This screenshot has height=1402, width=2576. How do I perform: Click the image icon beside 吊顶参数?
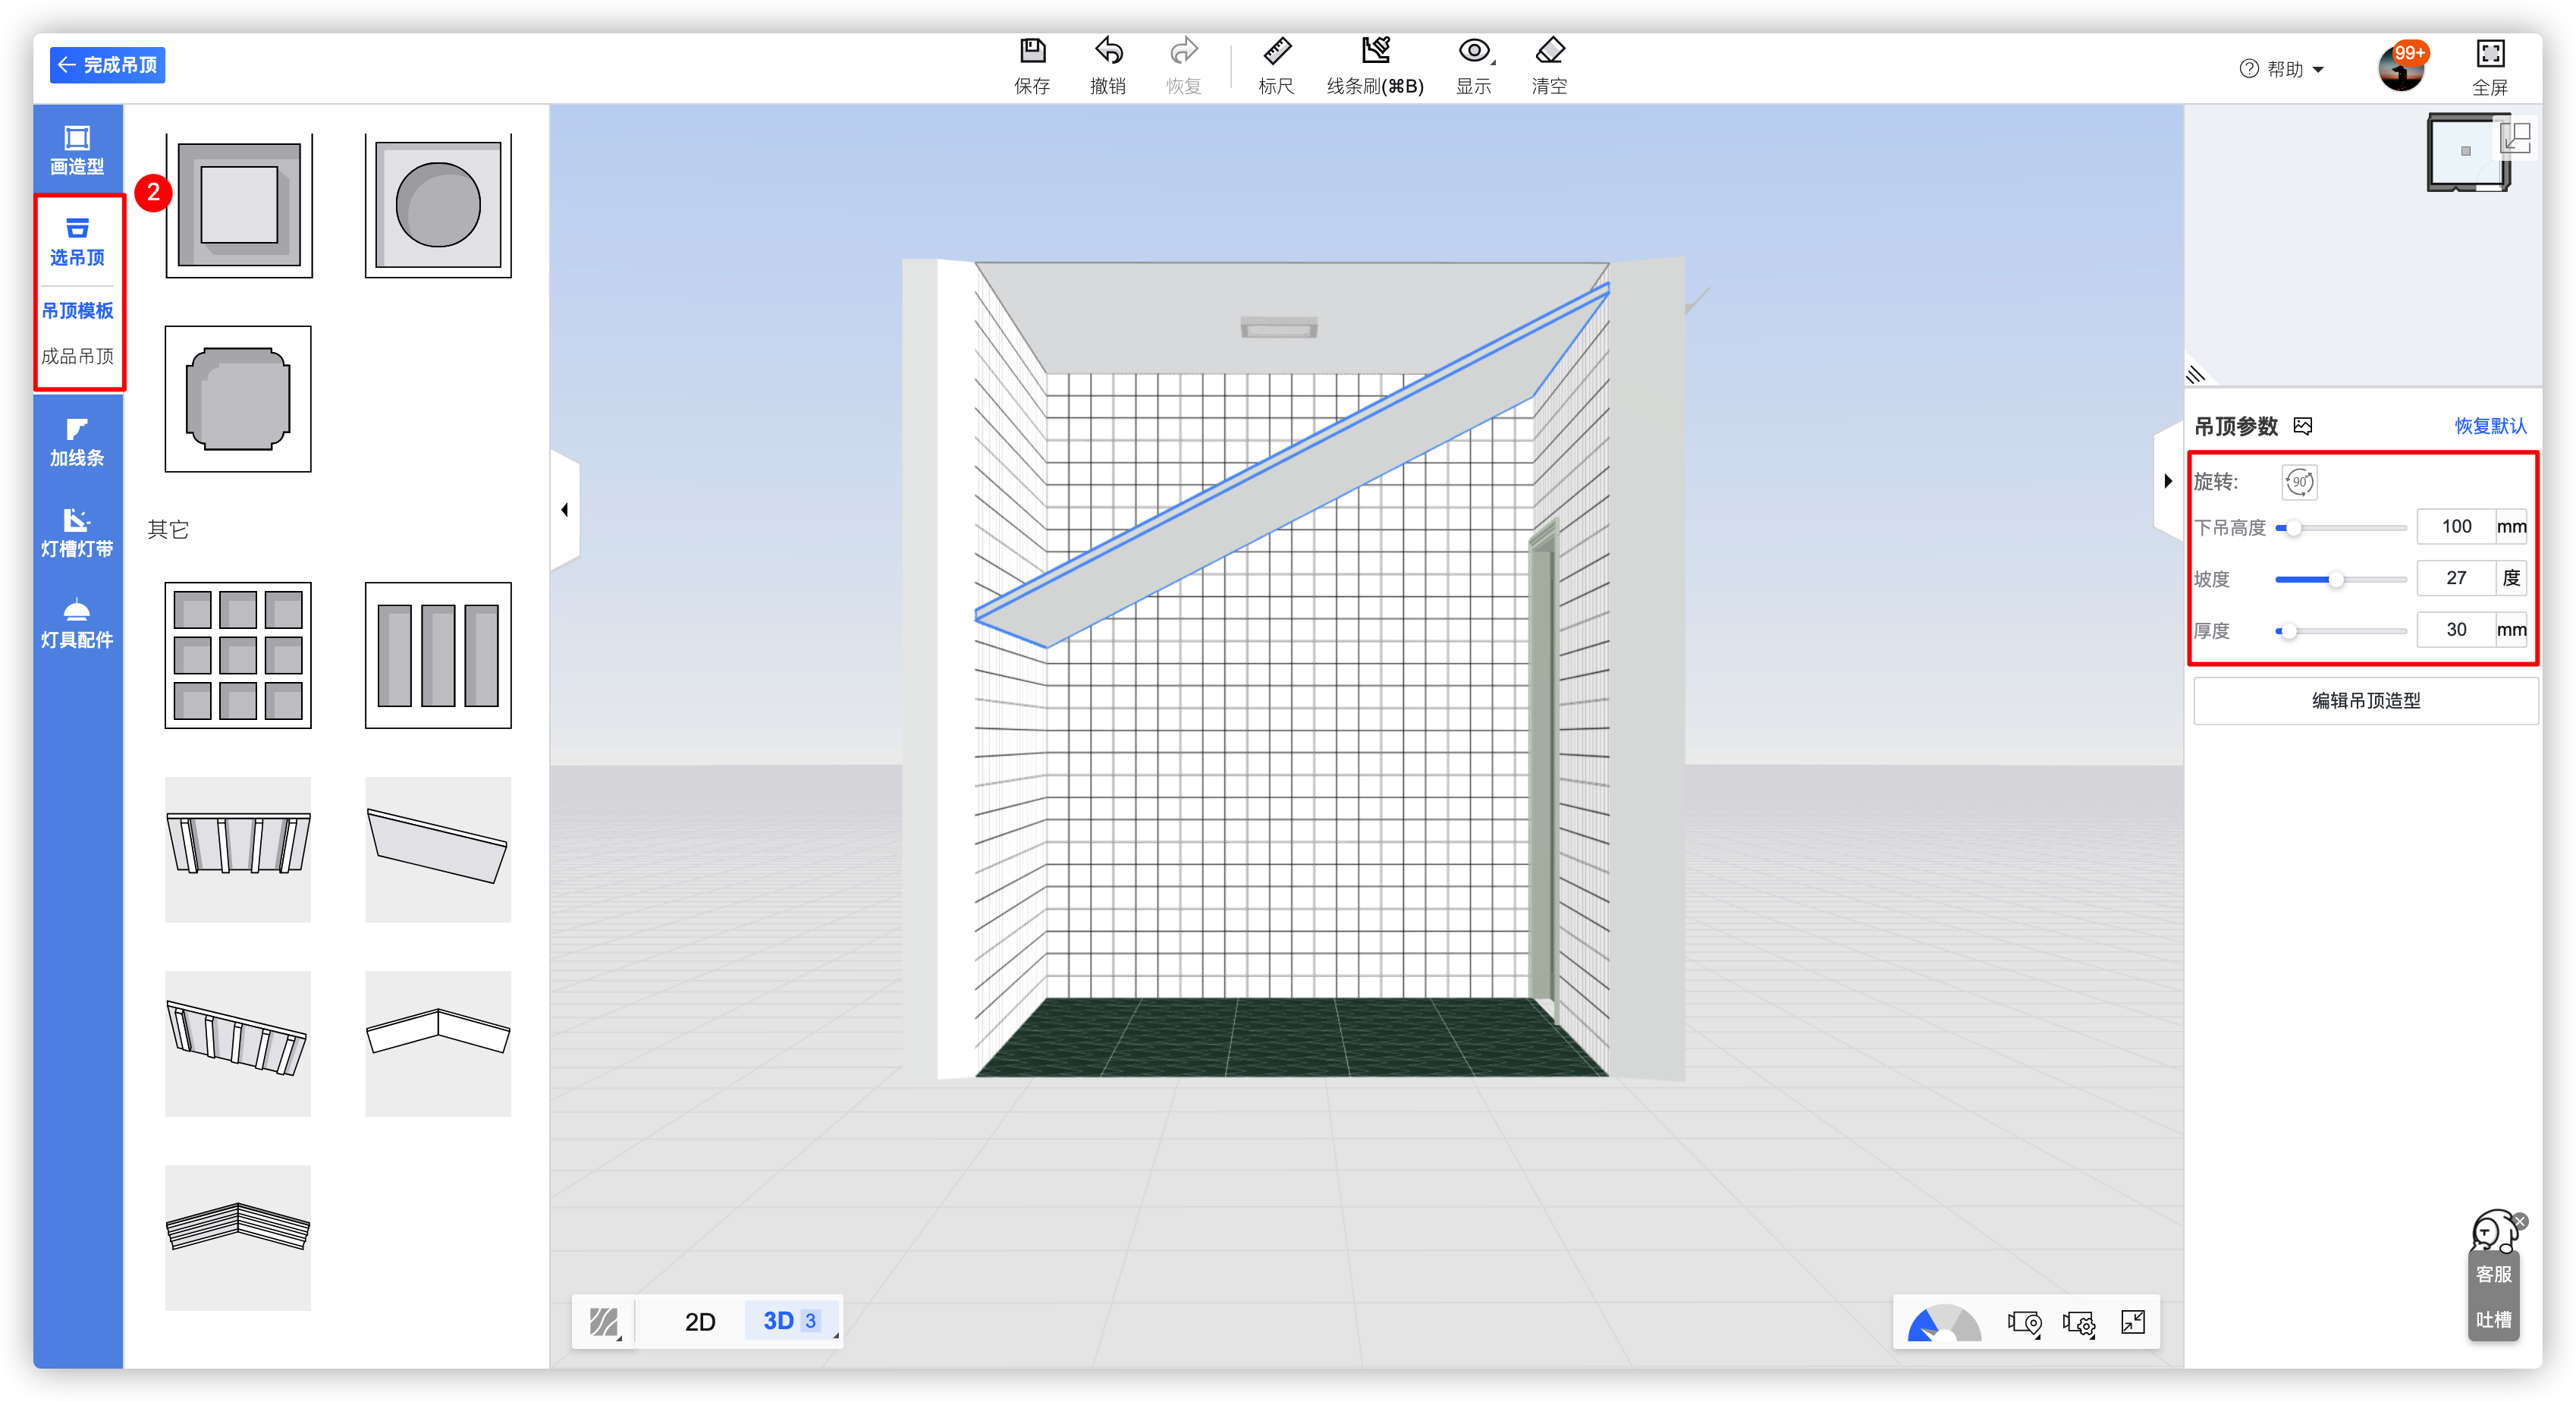(x=2302, y=426)
